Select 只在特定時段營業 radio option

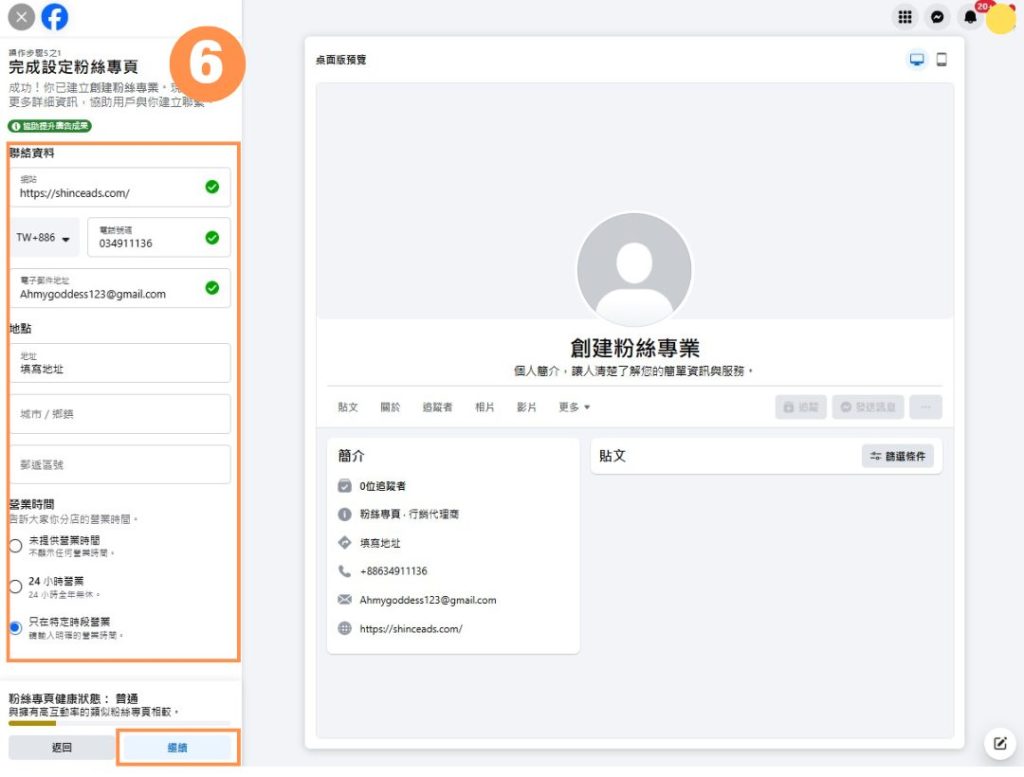(x=15, y=627)
